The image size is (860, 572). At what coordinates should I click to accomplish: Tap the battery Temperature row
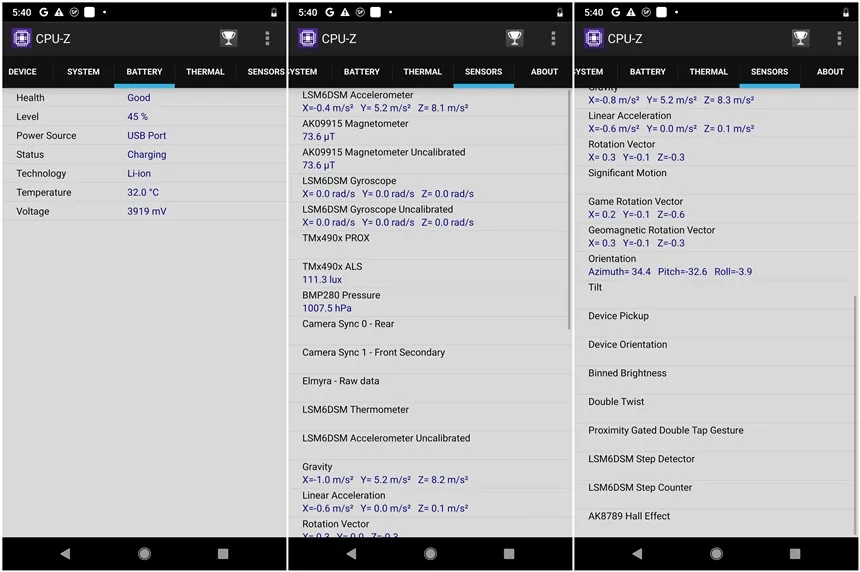(145, 192)
